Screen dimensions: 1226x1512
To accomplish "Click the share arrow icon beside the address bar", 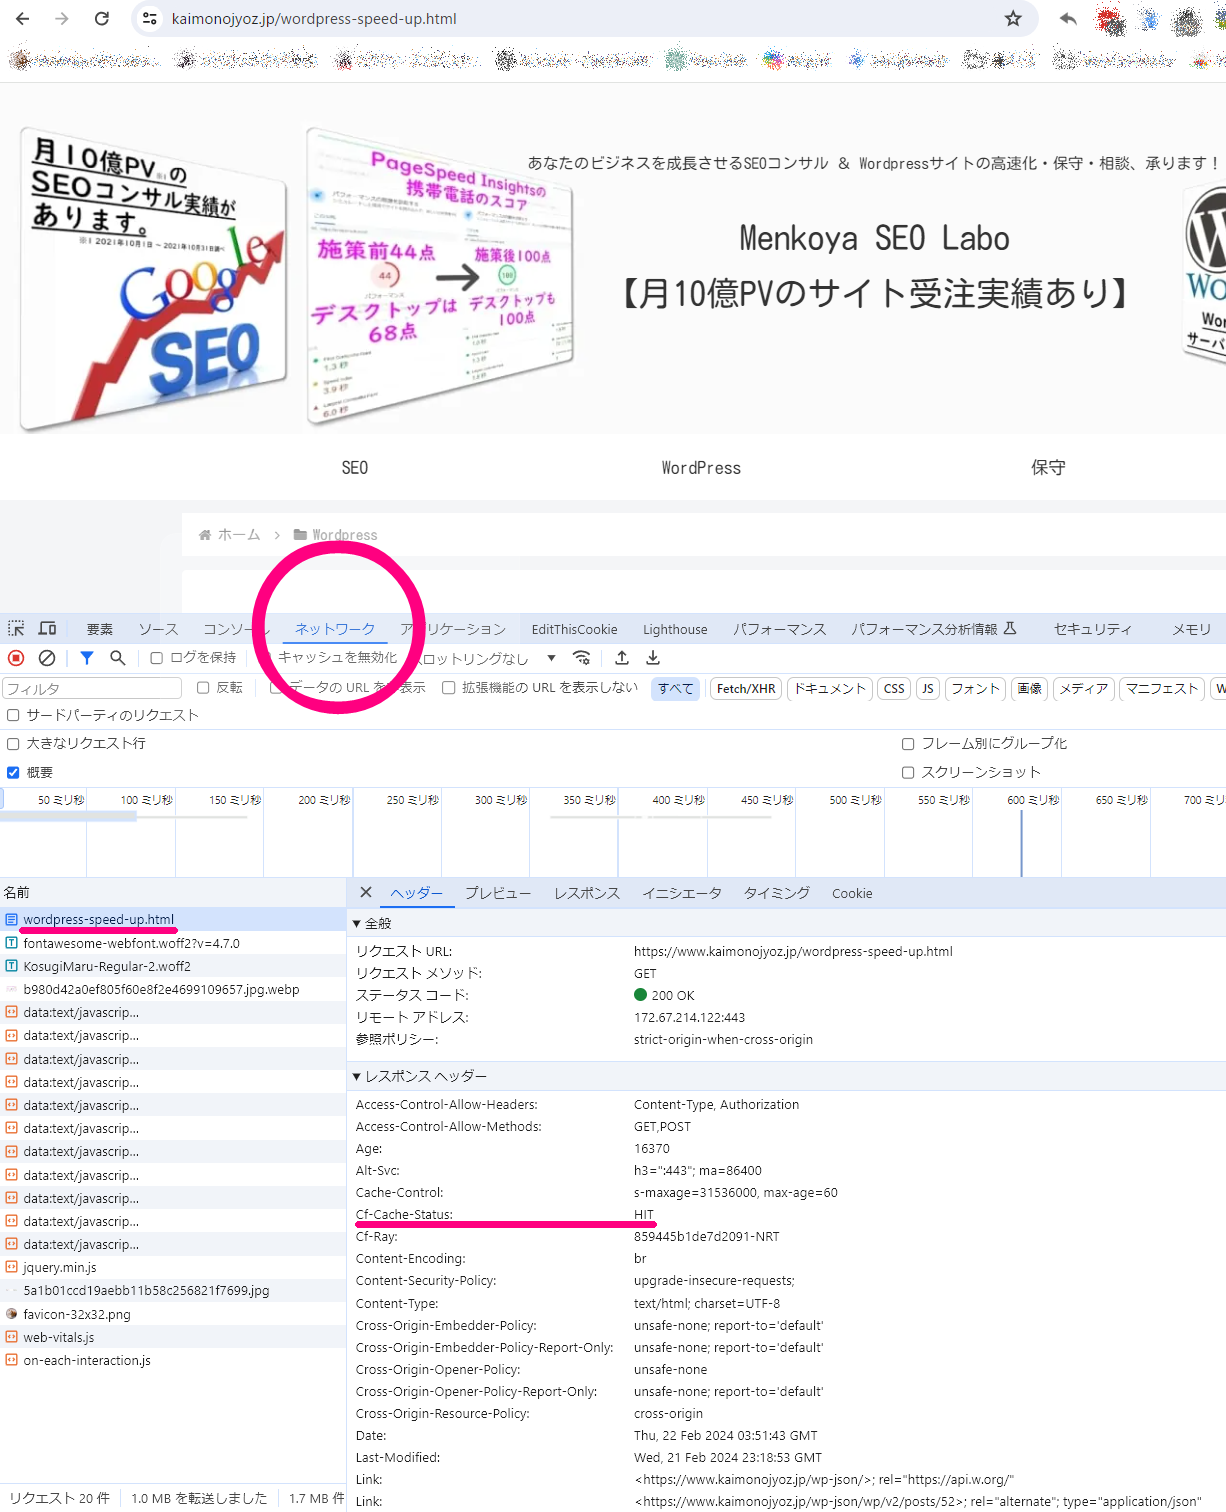I will point(1068,19).
